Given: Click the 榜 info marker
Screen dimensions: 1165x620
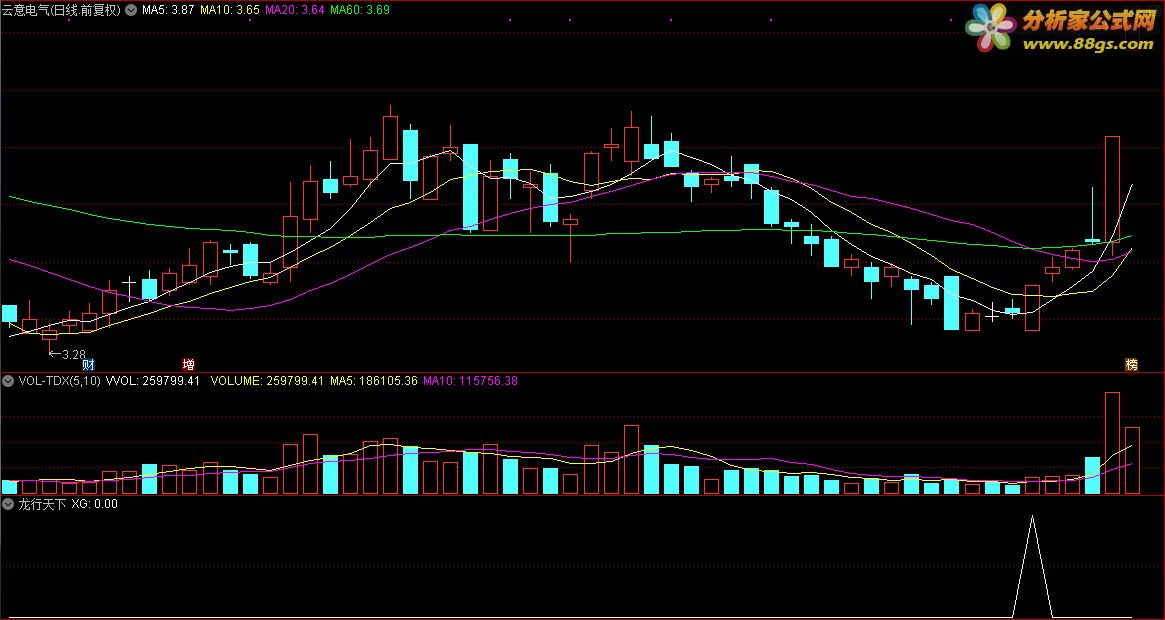Looking at the screenshot, I should coord(1131,364).
